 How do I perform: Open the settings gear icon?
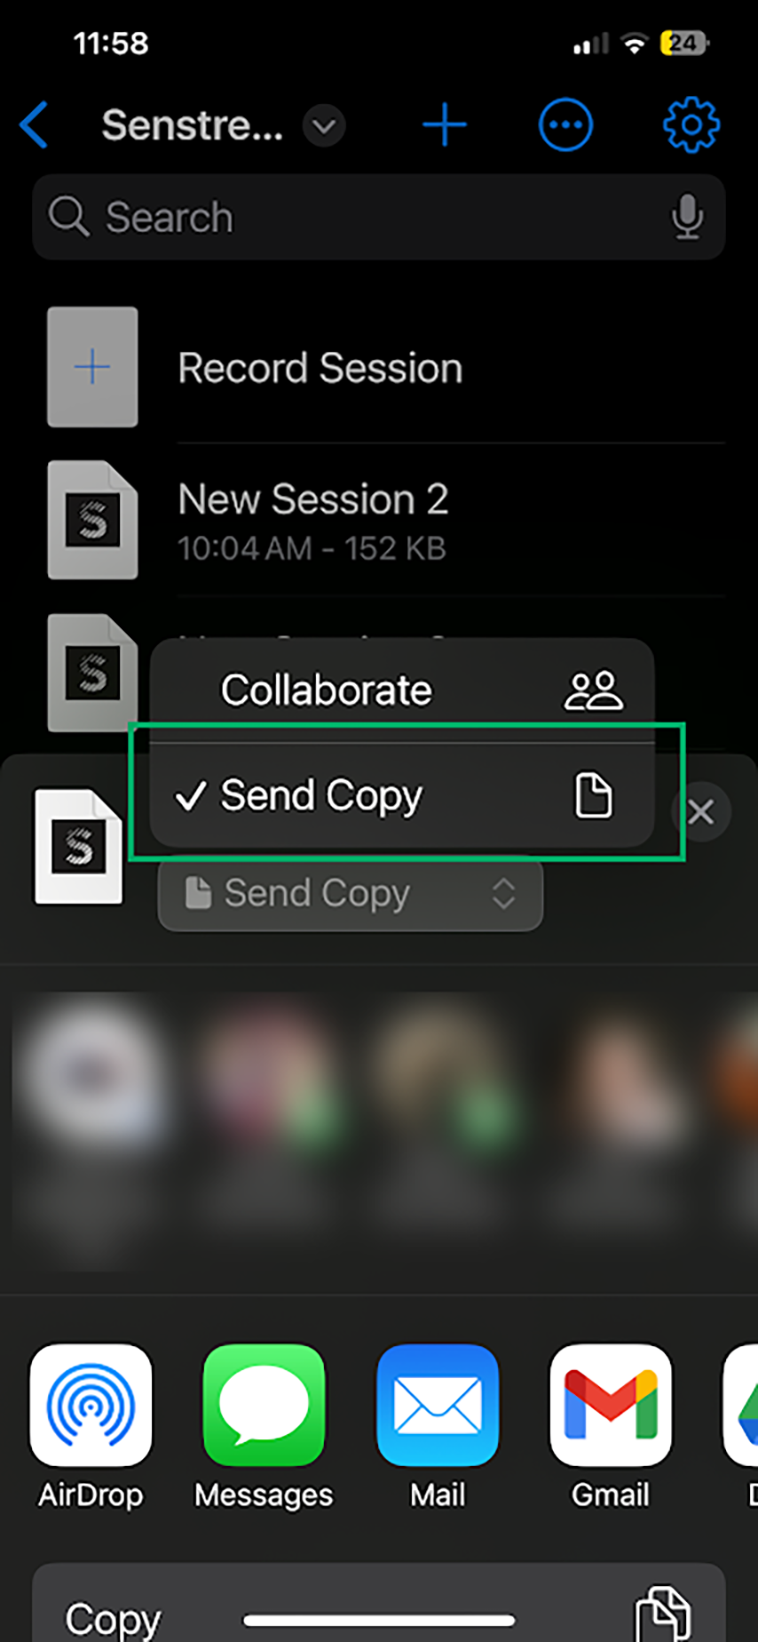click(691, 126)
